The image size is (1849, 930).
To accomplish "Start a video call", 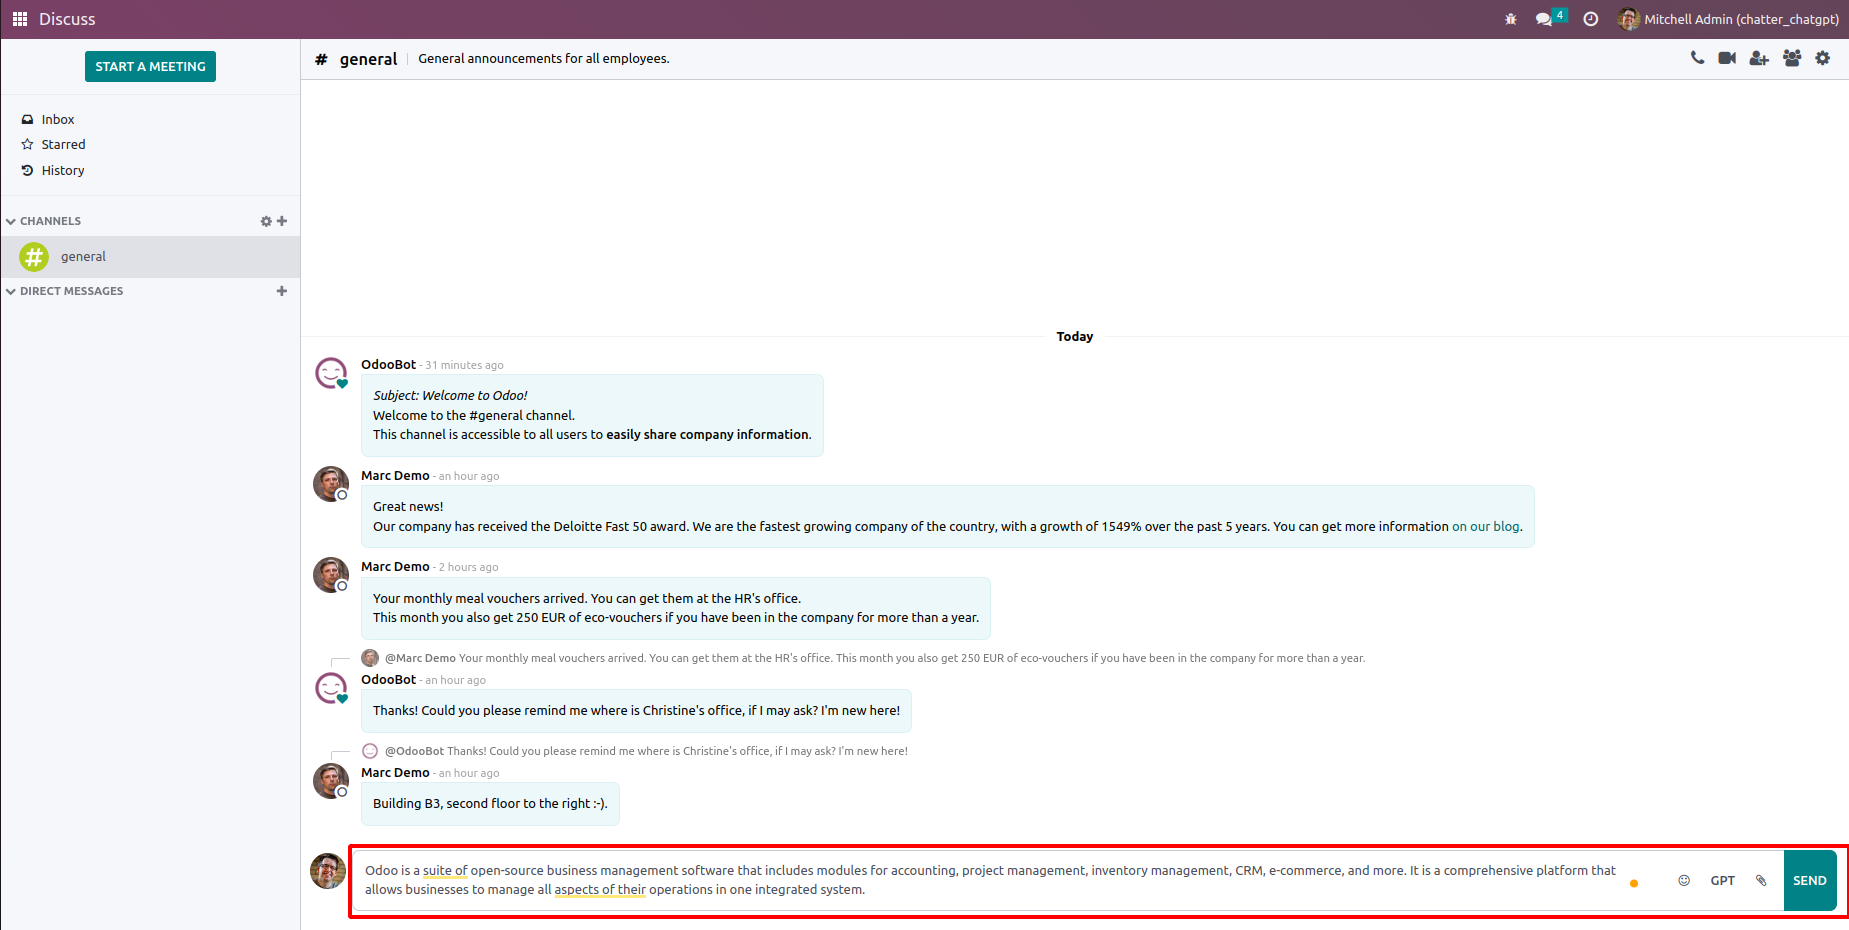I will click(1727, 58).
